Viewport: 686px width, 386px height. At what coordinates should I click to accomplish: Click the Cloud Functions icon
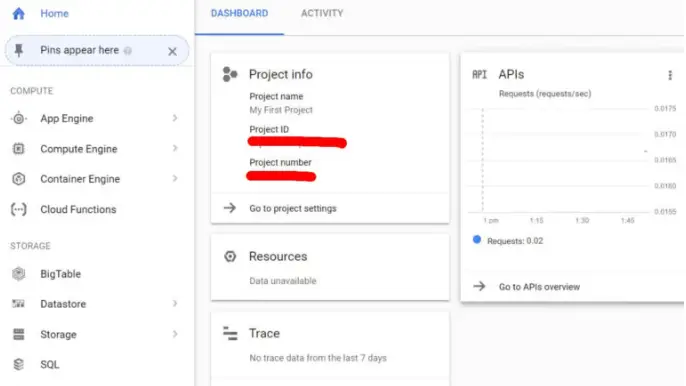(18, 209)
